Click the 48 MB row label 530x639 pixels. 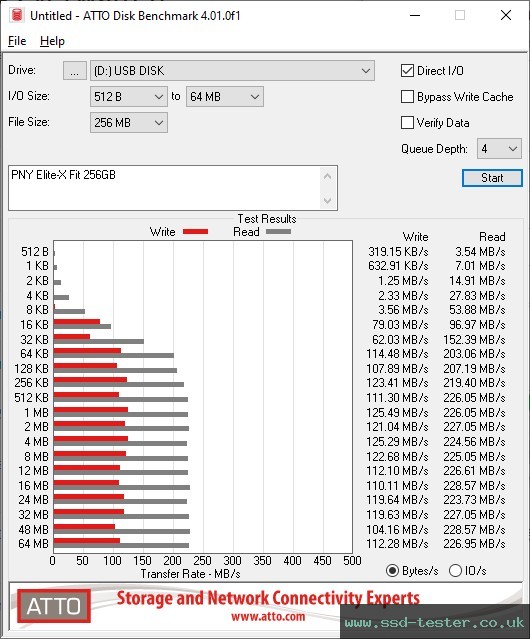pos(33,530)
